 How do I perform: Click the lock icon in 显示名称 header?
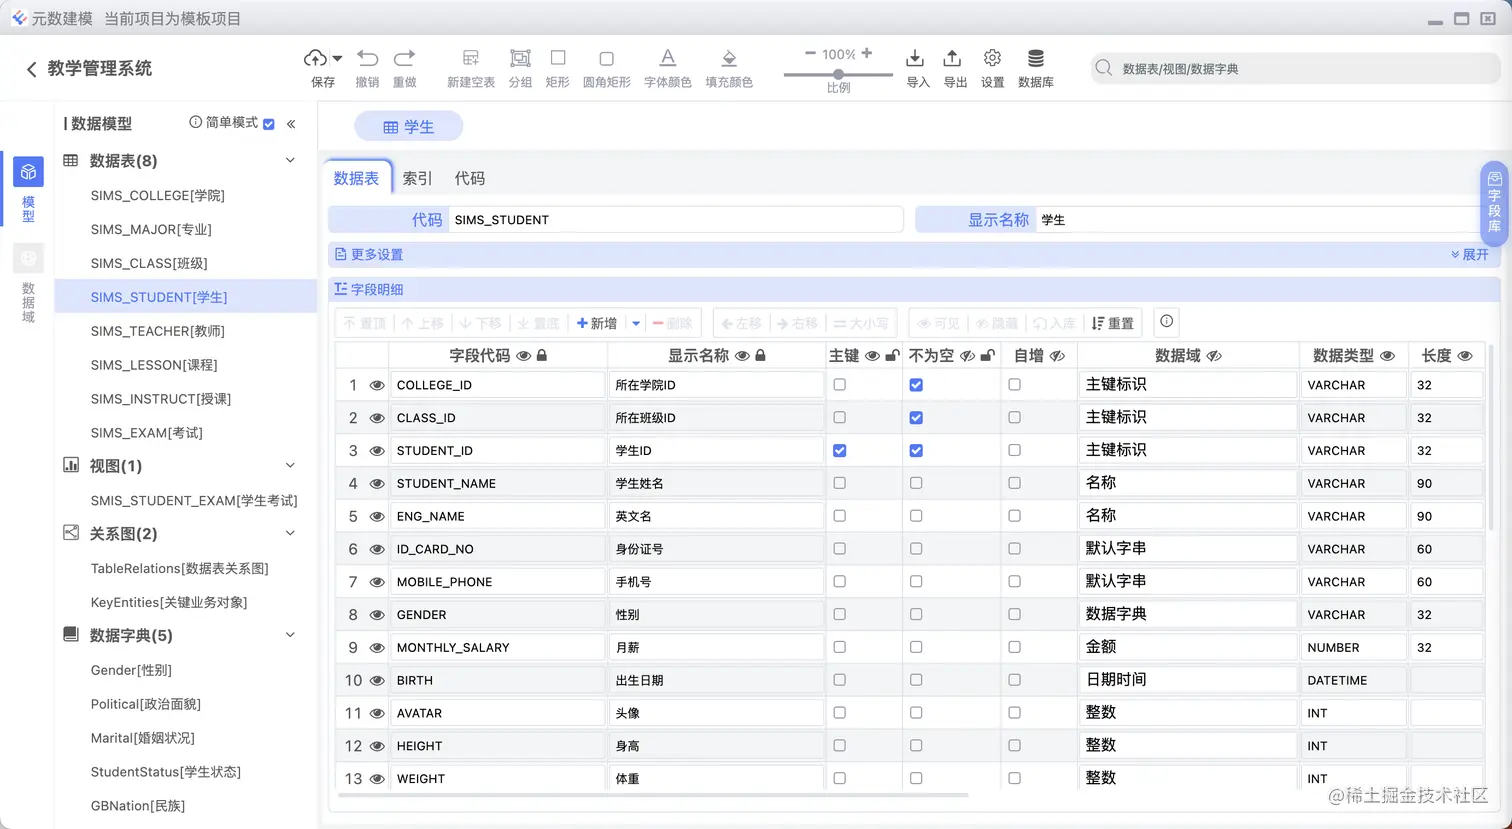[x=760, y=356]
